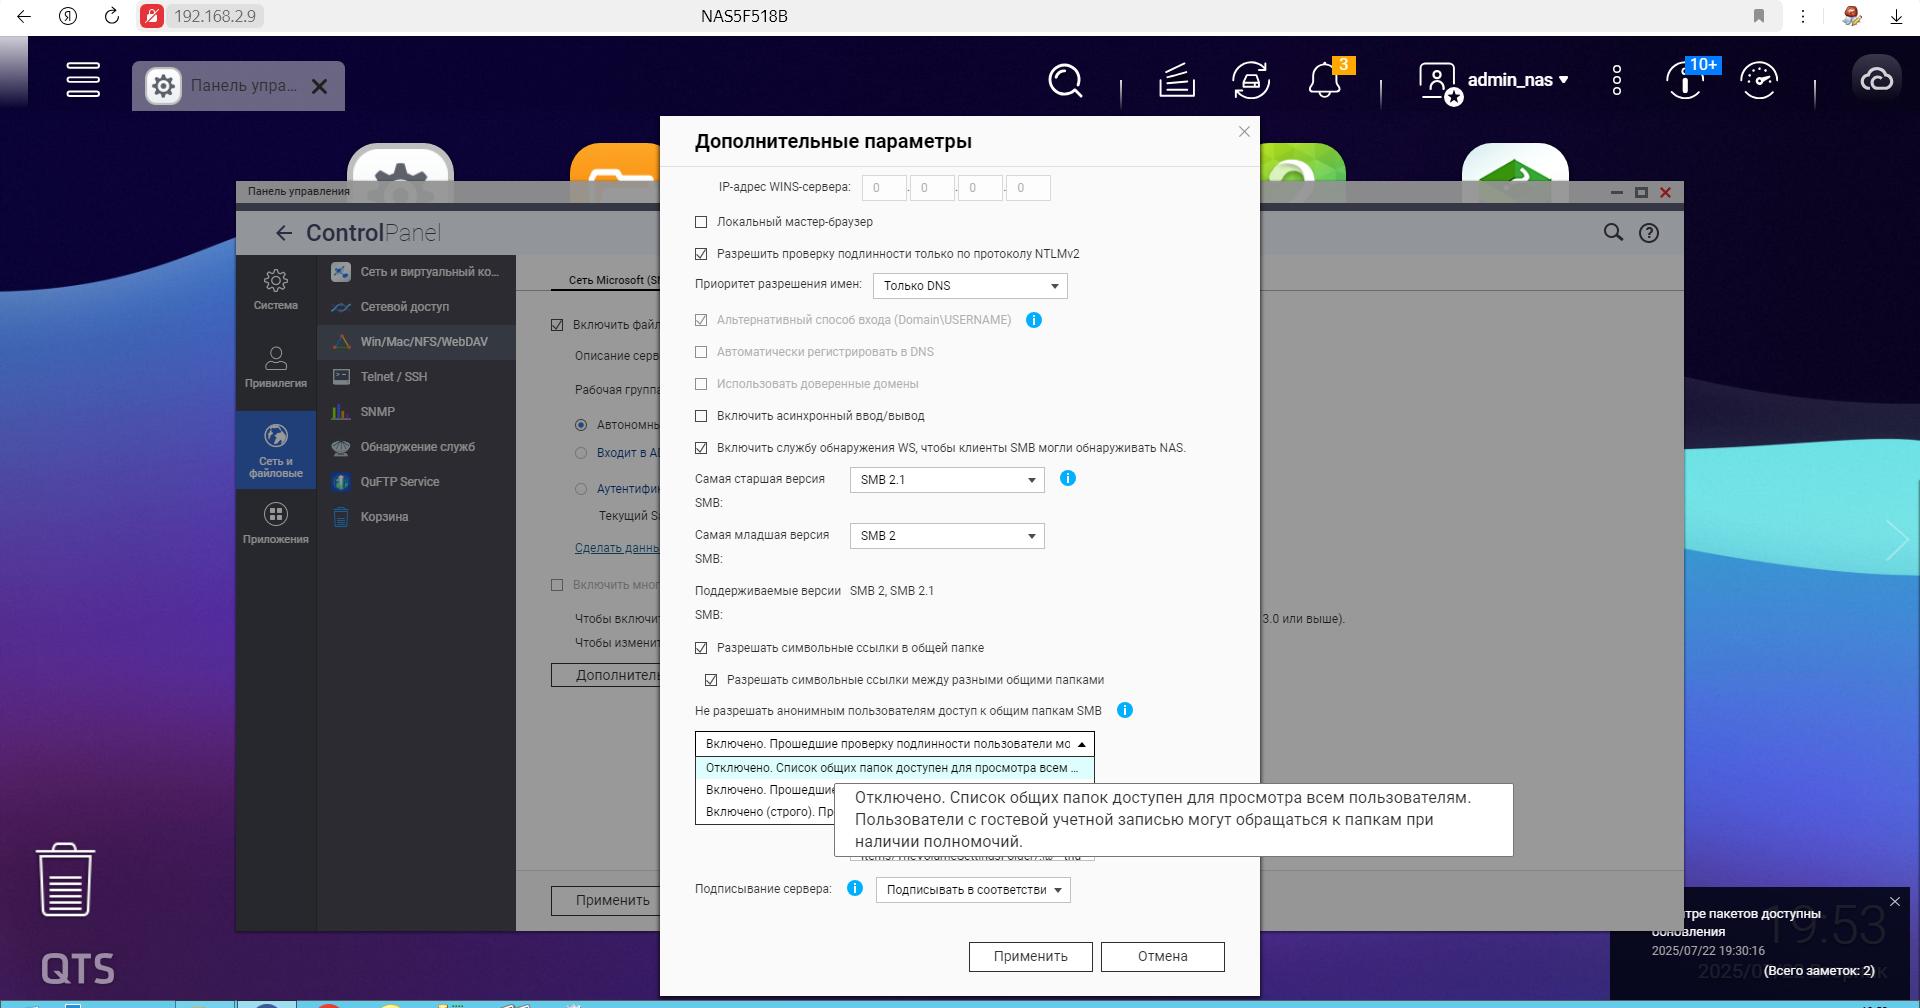Open the myQNAPcloud icon
Screen dimensions: 1920x1008
pos(1876,79)
